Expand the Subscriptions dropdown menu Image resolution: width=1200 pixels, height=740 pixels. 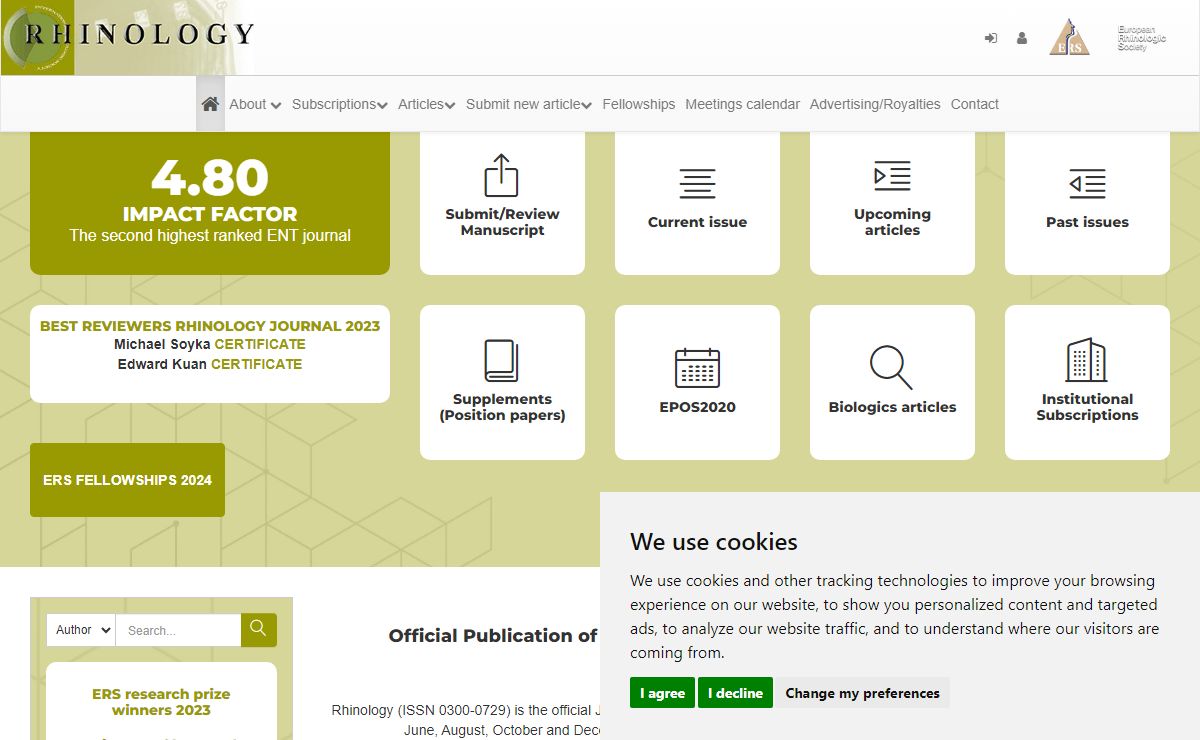coord(340,104)
